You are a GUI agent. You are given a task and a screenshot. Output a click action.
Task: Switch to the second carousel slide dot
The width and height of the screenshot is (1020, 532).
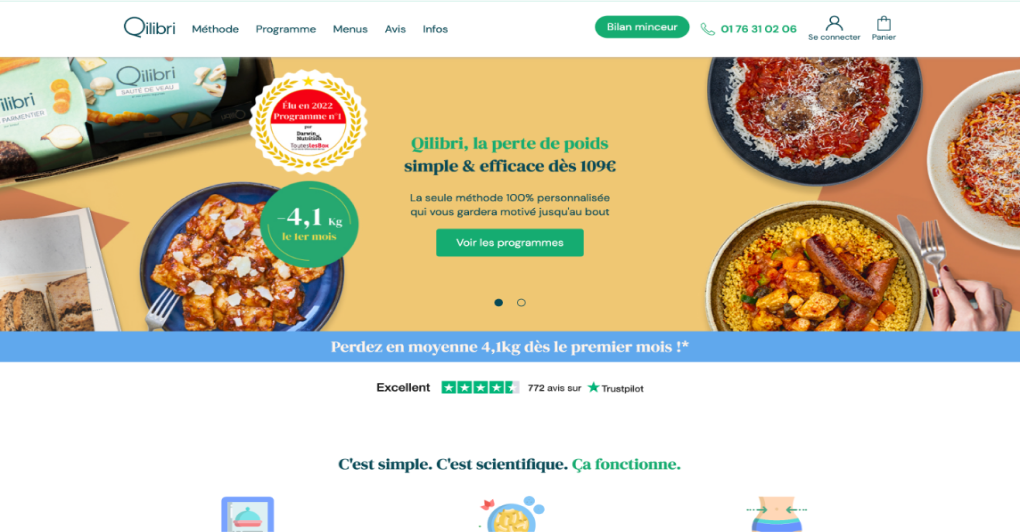click(521, 302)
